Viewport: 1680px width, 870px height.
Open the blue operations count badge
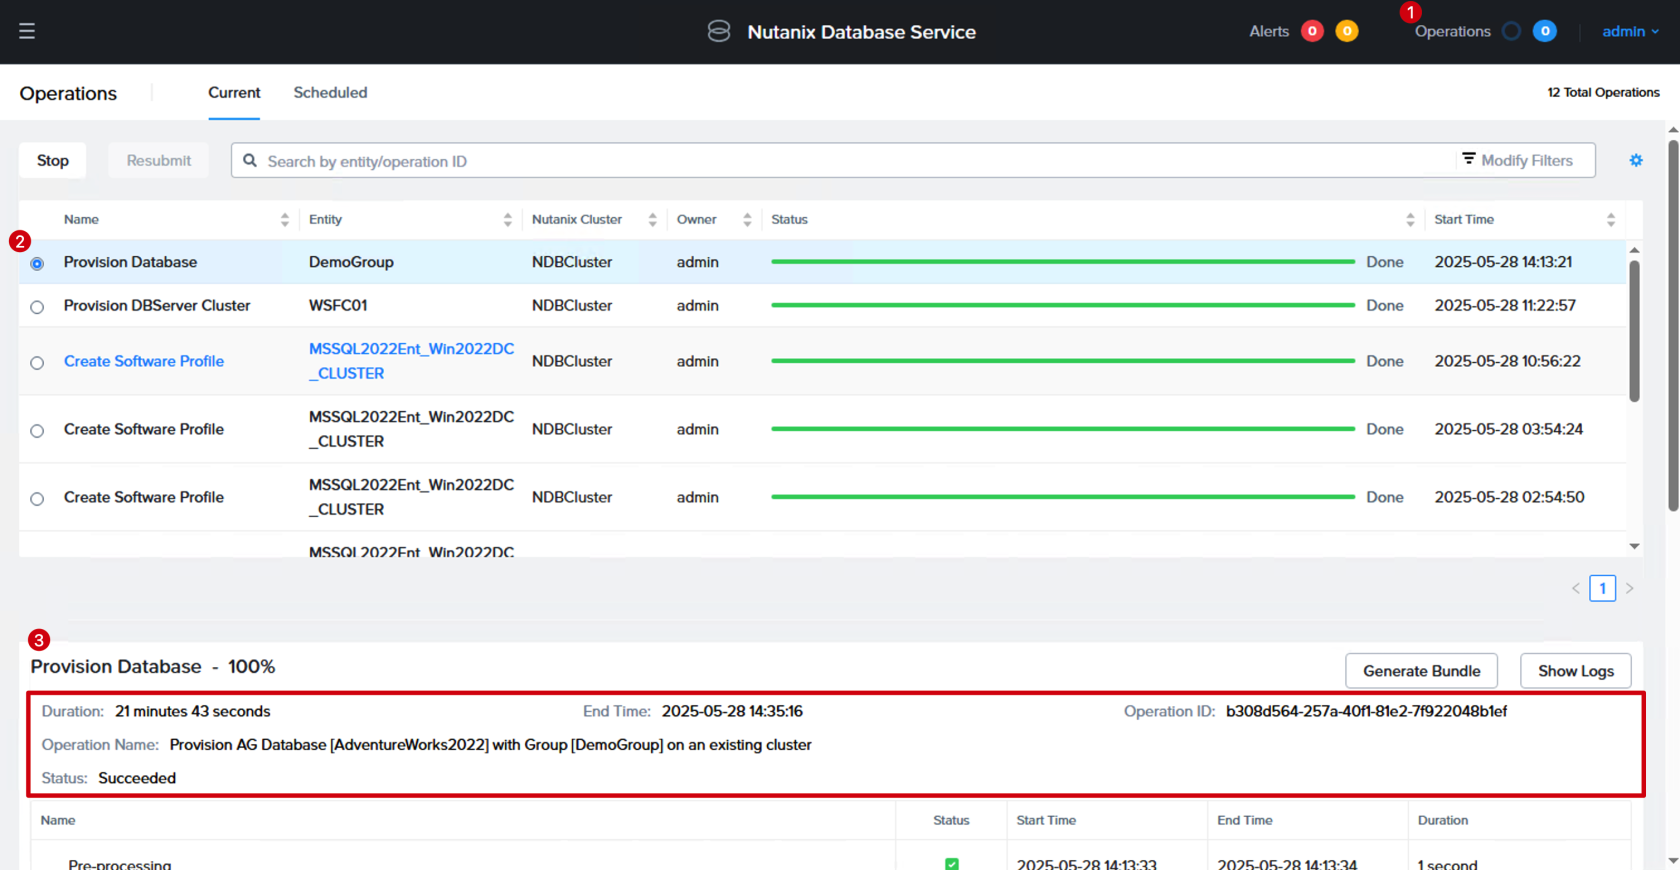click(x=1544, y=31)
